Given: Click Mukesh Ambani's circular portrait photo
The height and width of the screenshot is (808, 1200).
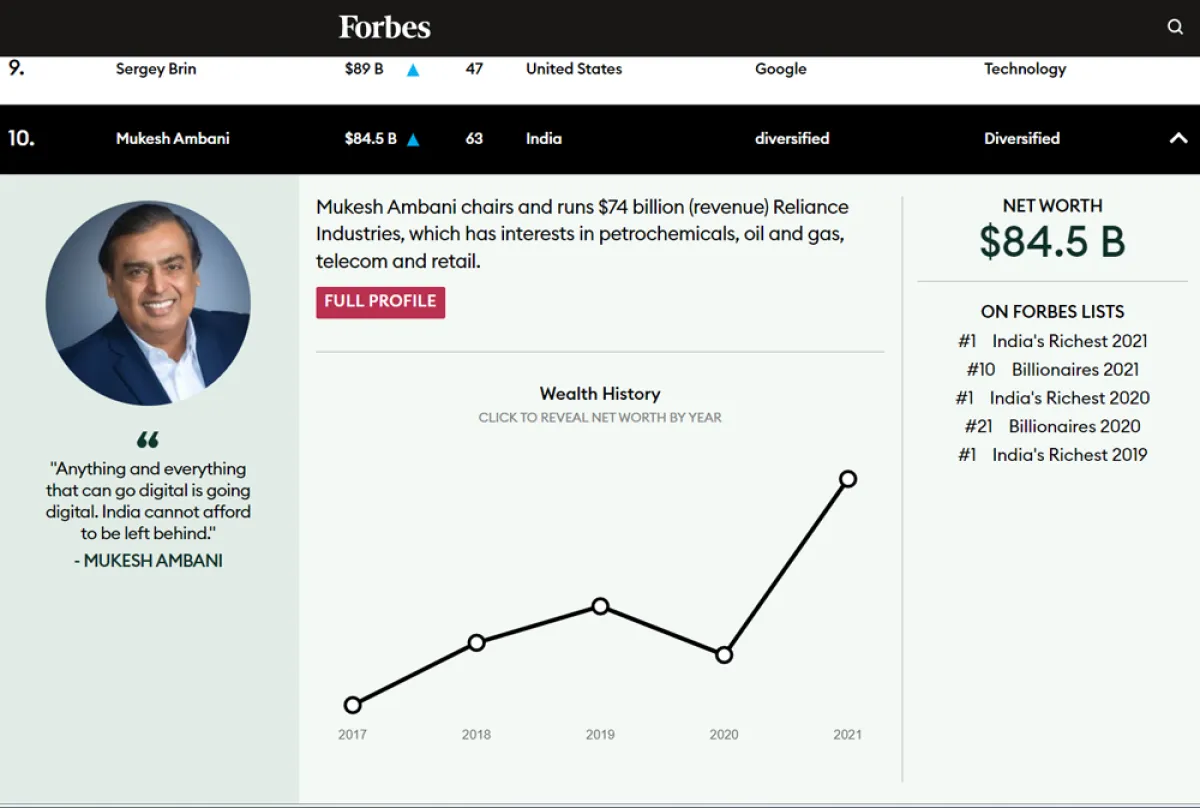Looking at the screenshot, I should pyautogui.click(x=148, y=303).
